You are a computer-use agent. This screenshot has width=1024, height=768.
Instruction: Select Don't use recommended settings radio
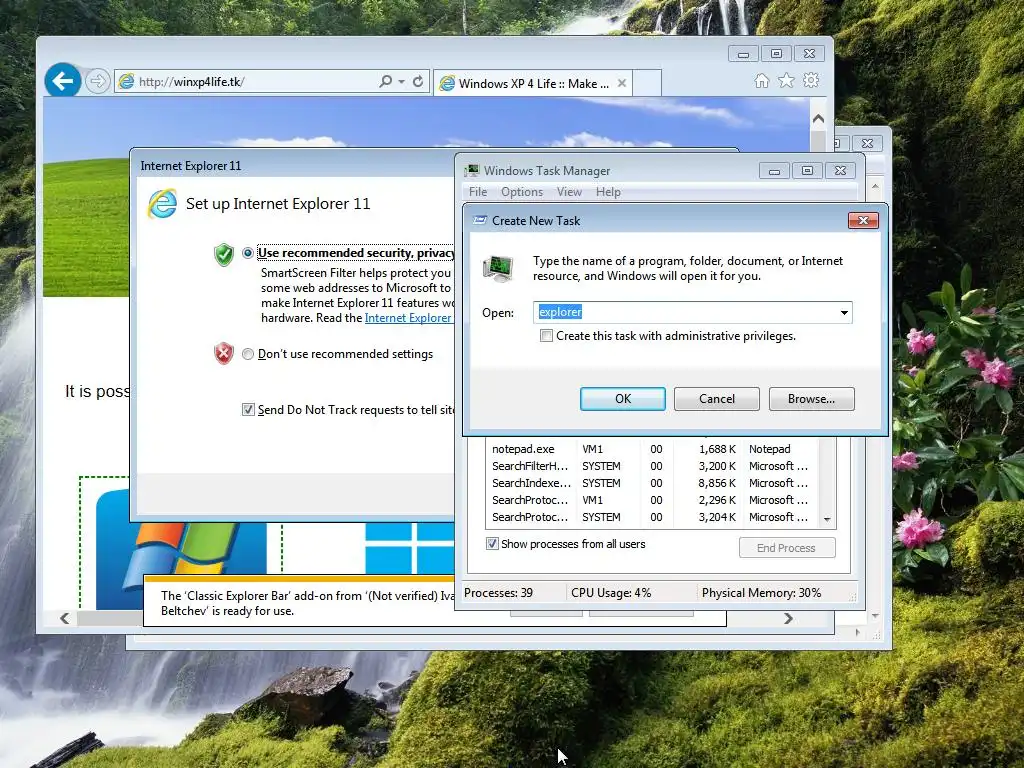248,354
